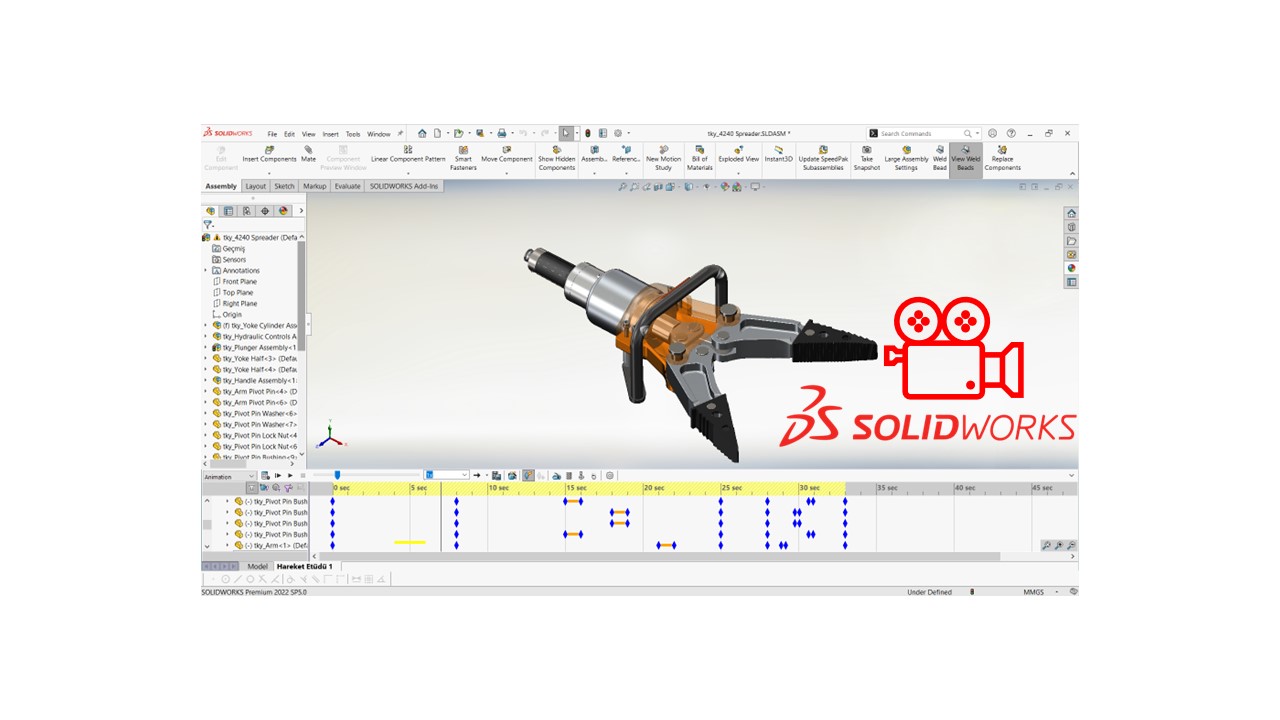The height and width of the screenshot is (720, 1280).
Task: Switch to the Sketch tab
Action: tap(284, 186)
